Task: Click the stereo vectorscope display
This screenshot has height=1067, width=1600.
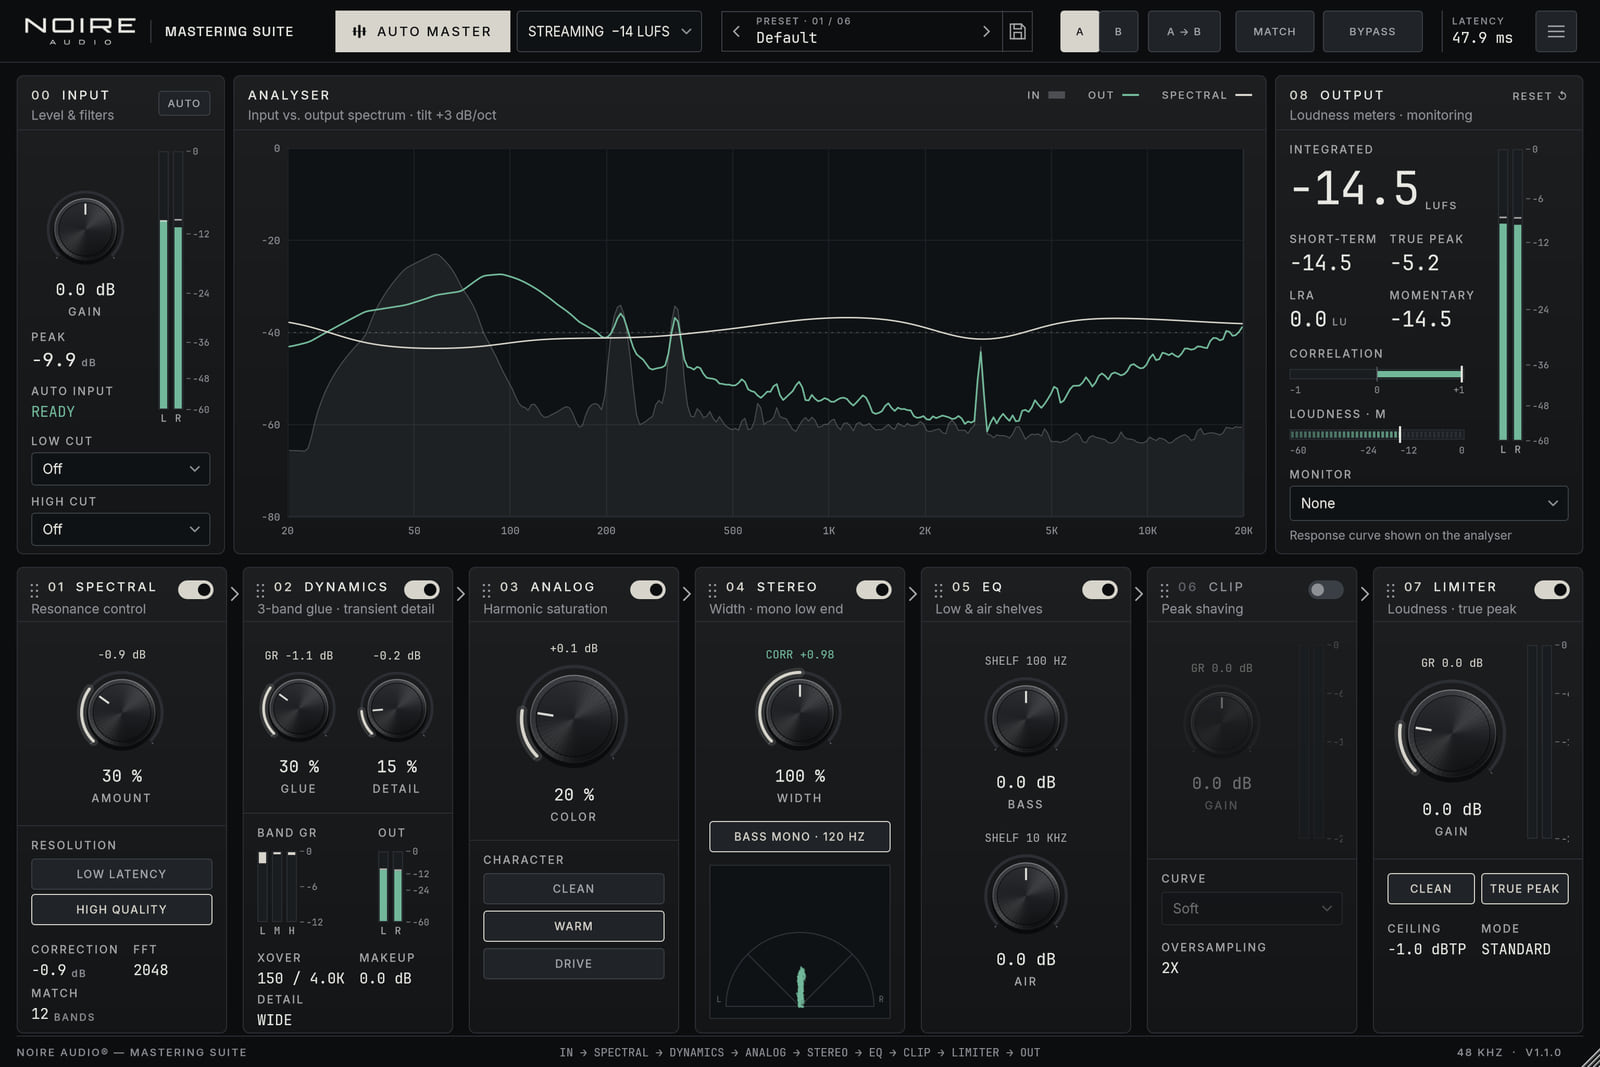Action: click(x=799, y=941)
